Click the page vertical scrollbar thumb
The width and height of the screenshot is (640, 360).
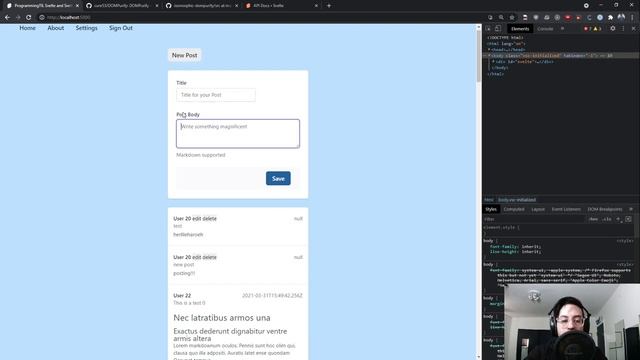[479, 55]
